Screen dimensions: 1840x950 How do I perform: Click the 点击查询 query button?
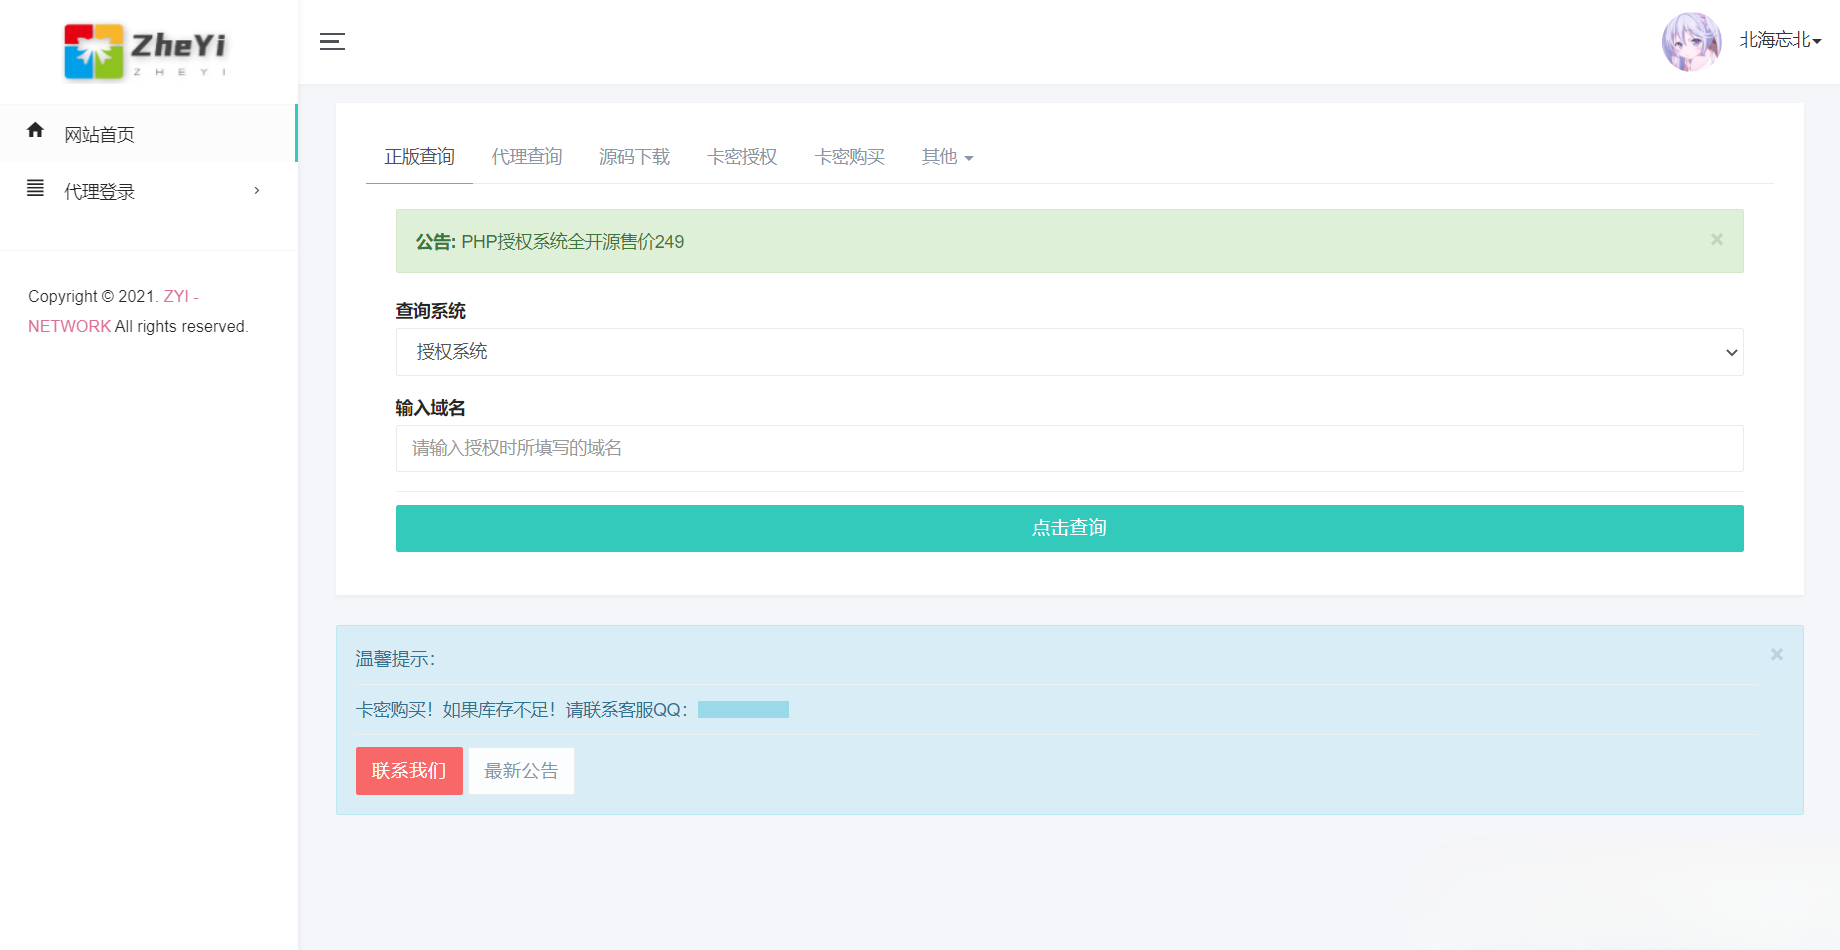click(1069, 527)
